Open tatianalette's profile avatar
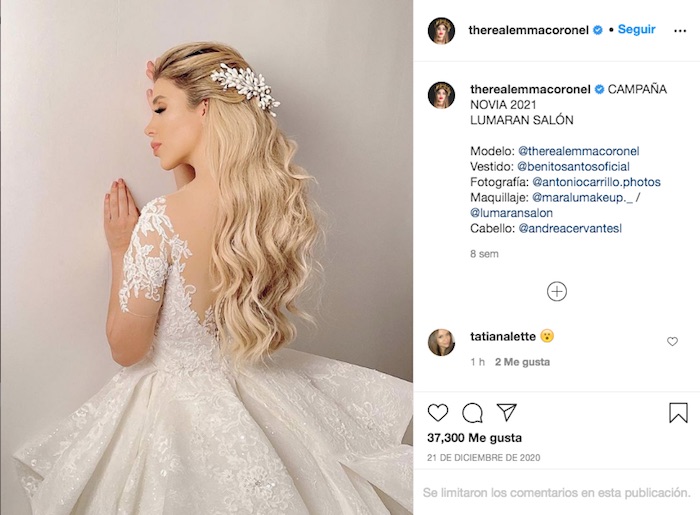Screen dimensions: 700x515 (x=441, y=342)
